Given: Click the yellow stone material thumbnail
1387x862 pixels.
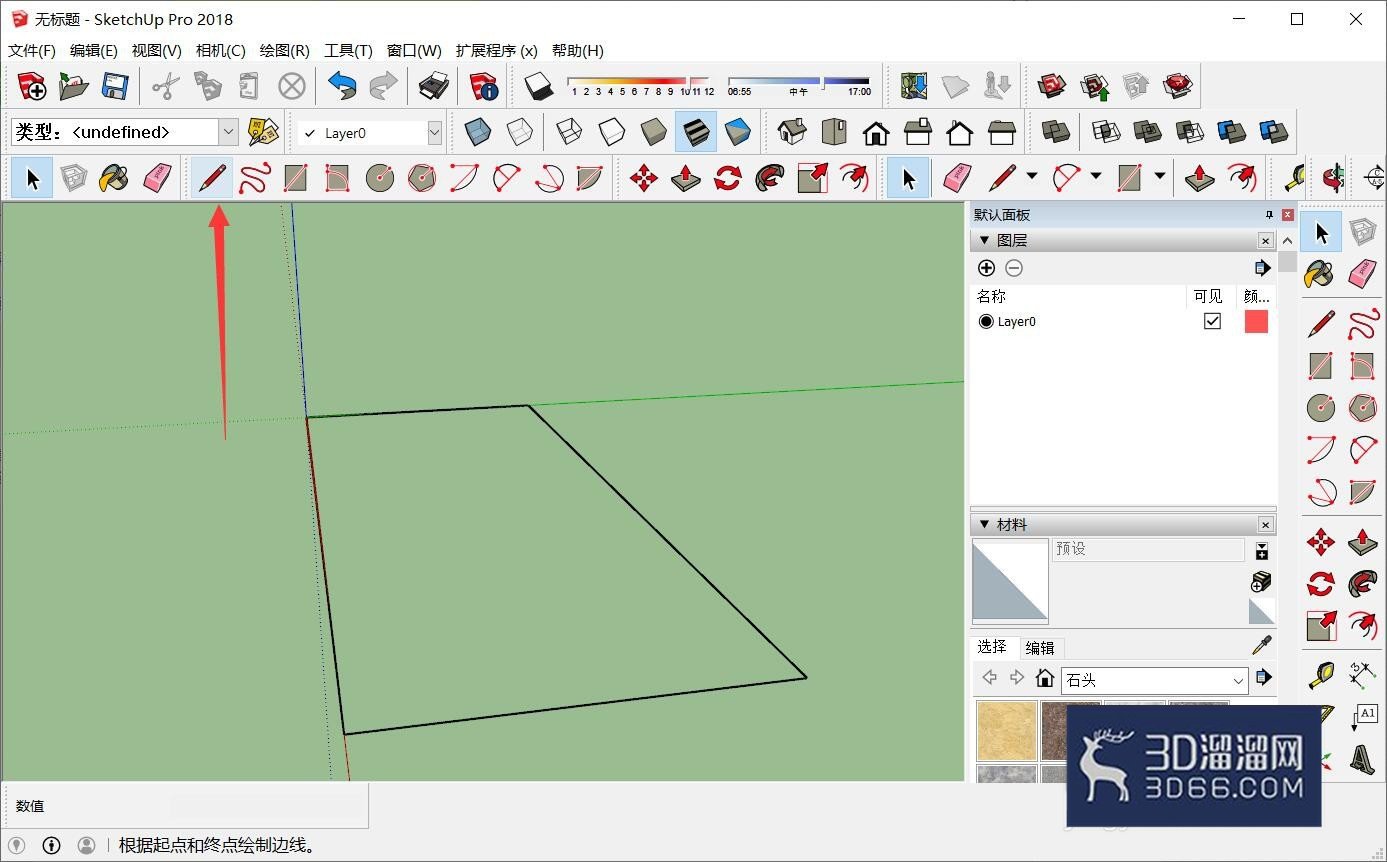Looking at the screenshot, I should 1006,730.
